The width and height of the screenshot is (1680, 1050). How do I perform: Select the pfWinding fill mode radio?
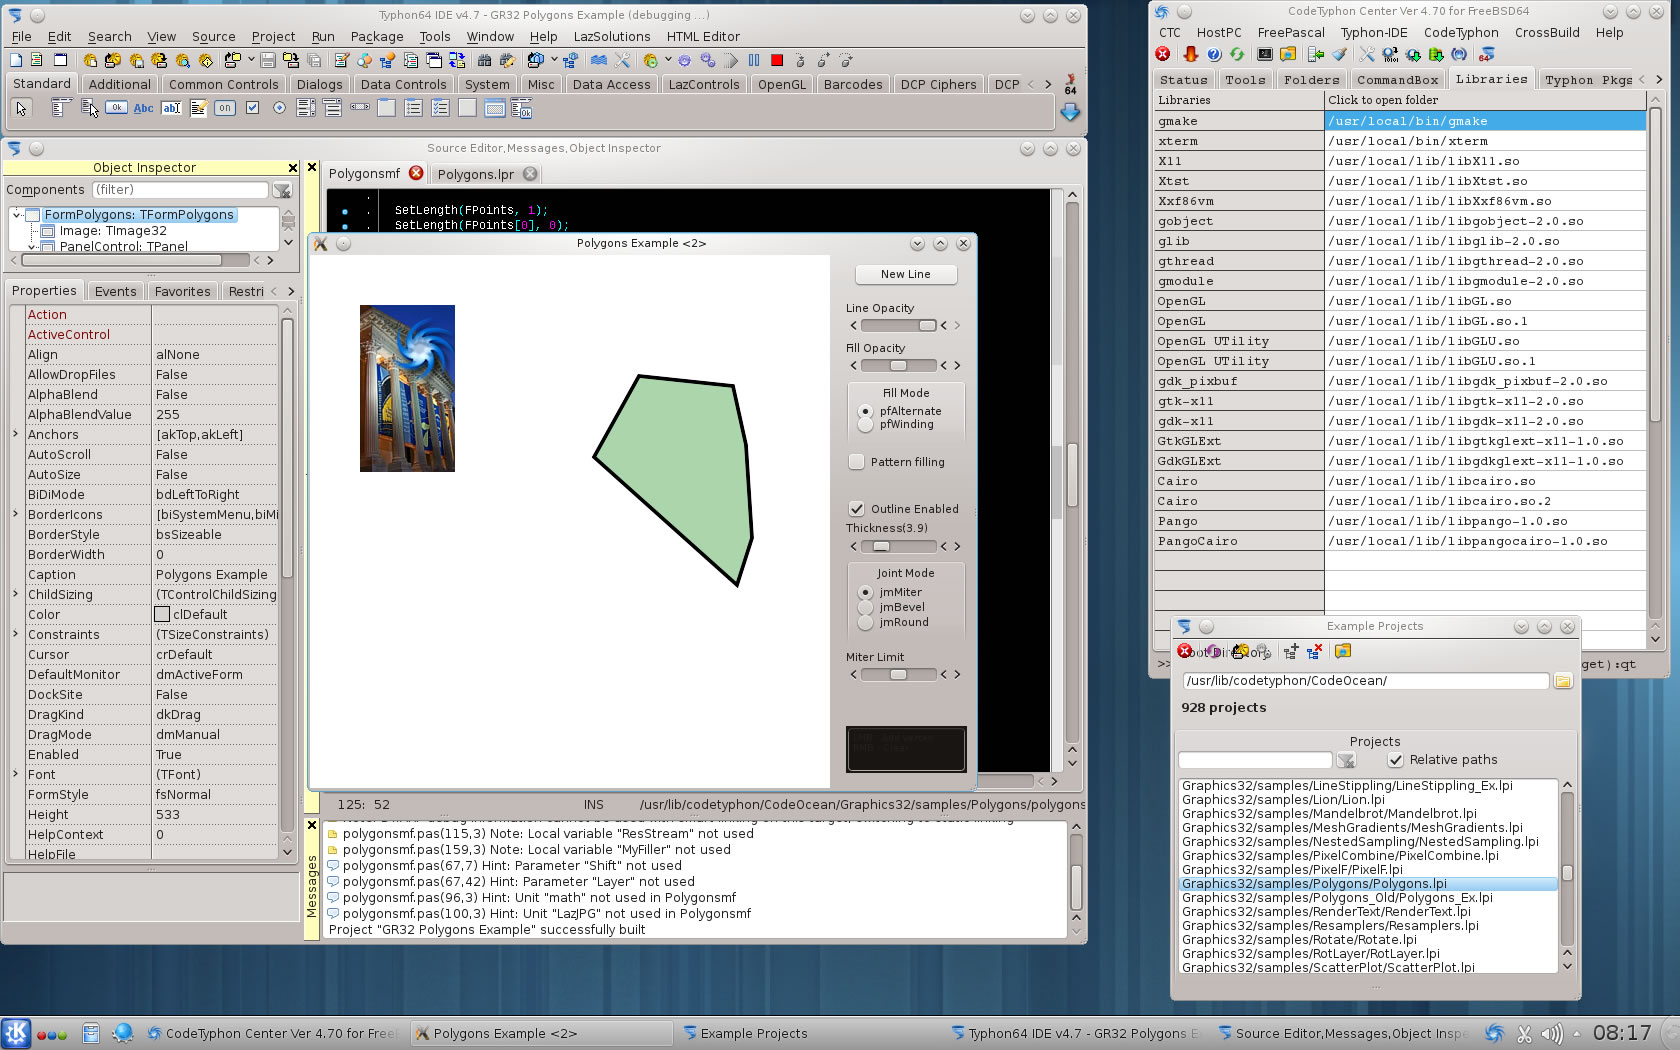coord(866,425)
